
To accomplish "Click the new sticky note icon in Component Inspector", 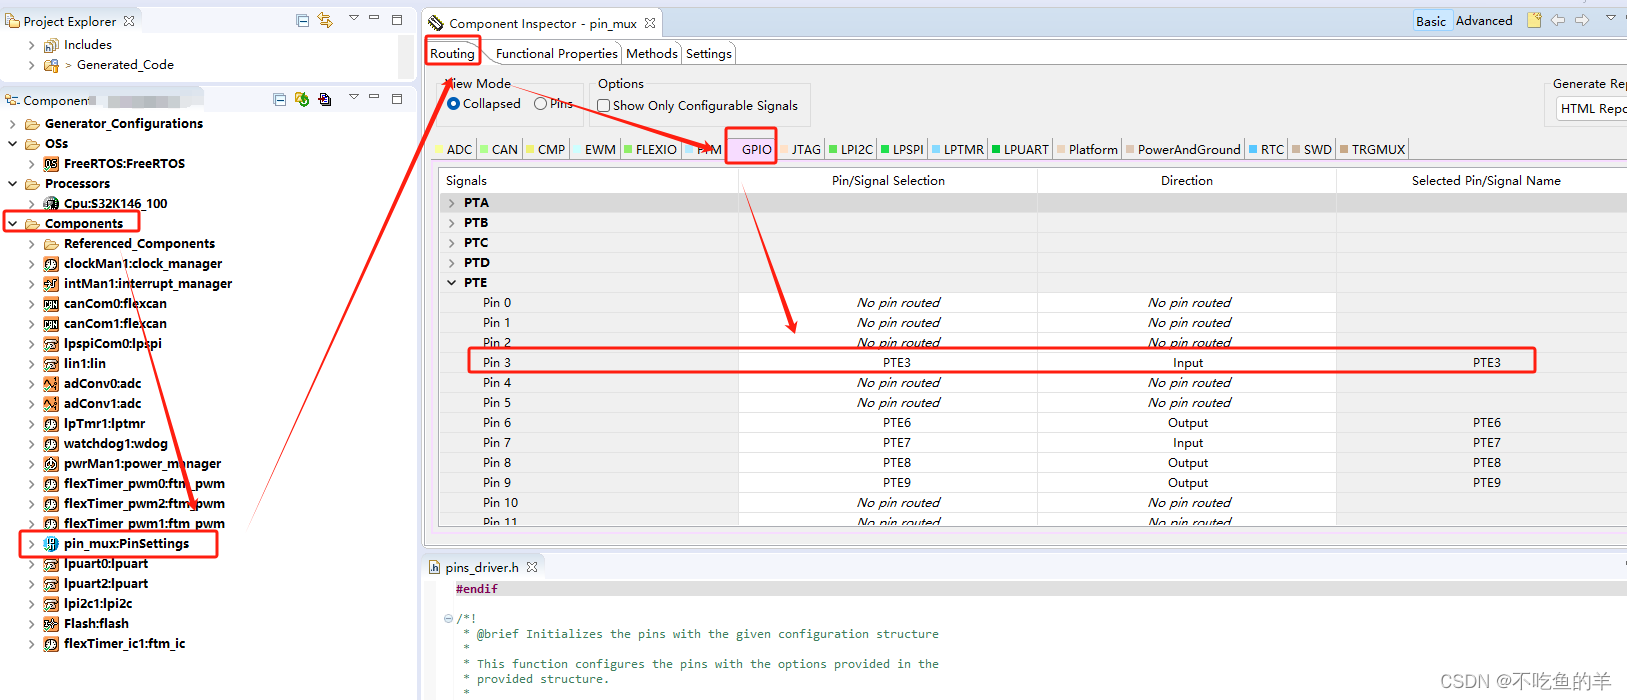I will click(1534, 20).
